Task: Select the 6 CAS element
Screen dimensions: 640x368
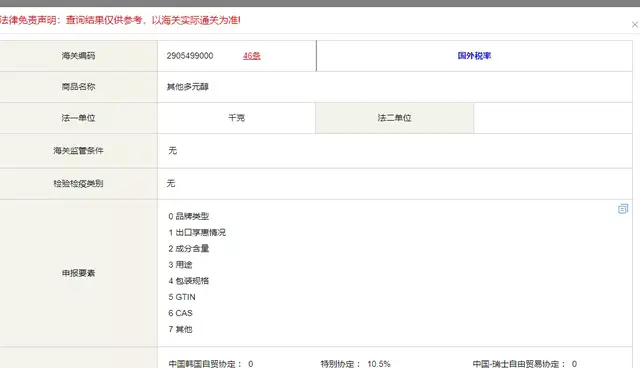Action: [x=180, y=313]
